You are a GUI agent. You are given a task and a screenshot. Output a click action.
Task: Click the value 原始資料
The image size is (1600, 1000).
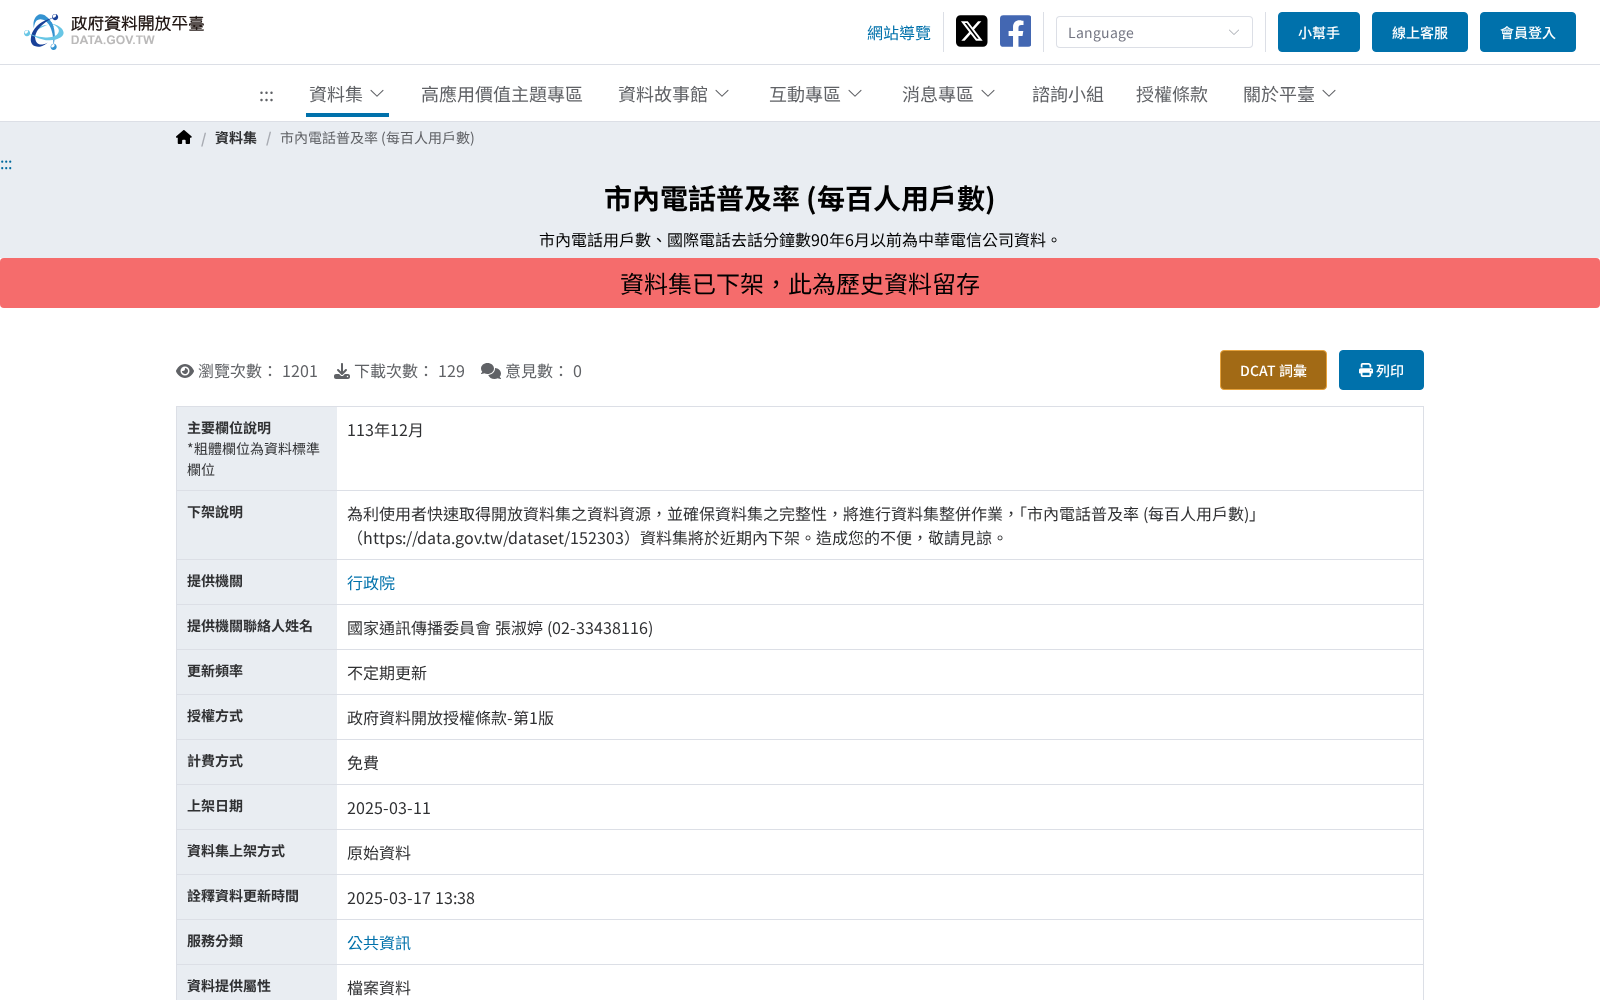tap(379, 853)
